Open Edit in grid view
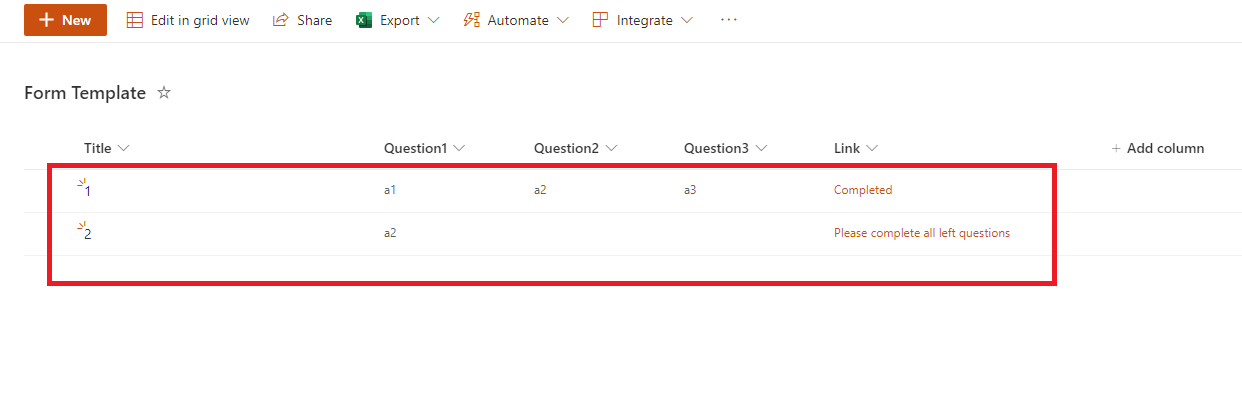The image size is (1242, 404). click(x=188, y=20)
